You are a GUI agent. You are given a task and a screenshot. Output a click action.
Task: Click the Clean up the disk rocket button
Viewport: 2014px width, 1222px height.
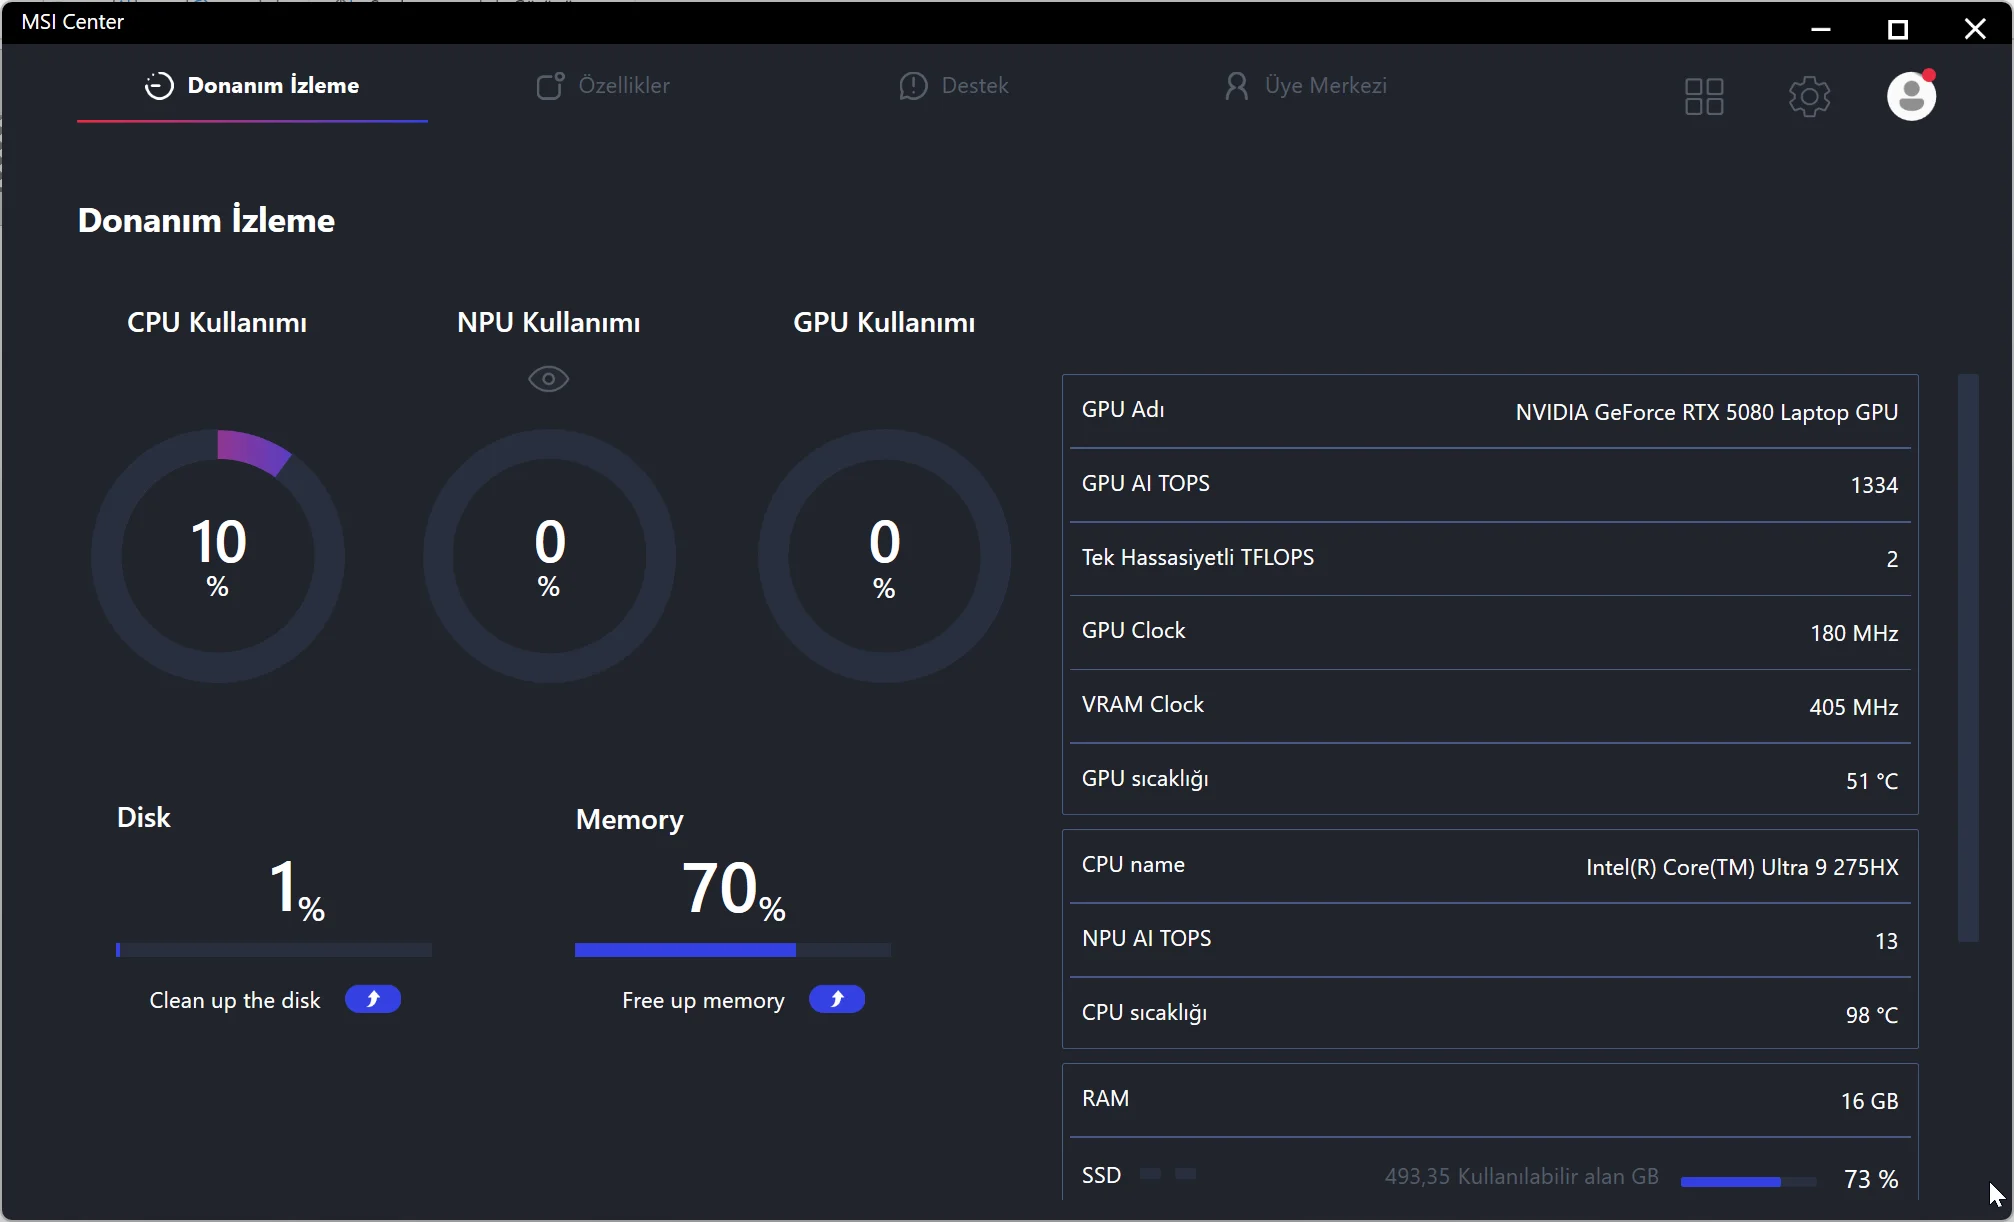(373, 999)
